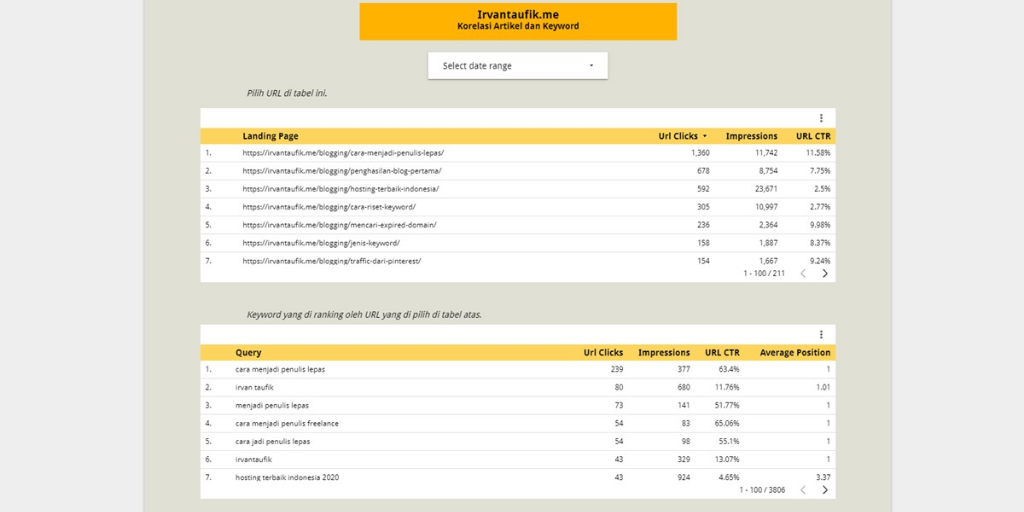Image resolution: width=1024 pixels, height=512 pixels.
Task: Open the Select date range dropdown
Action: pos(517,66)
